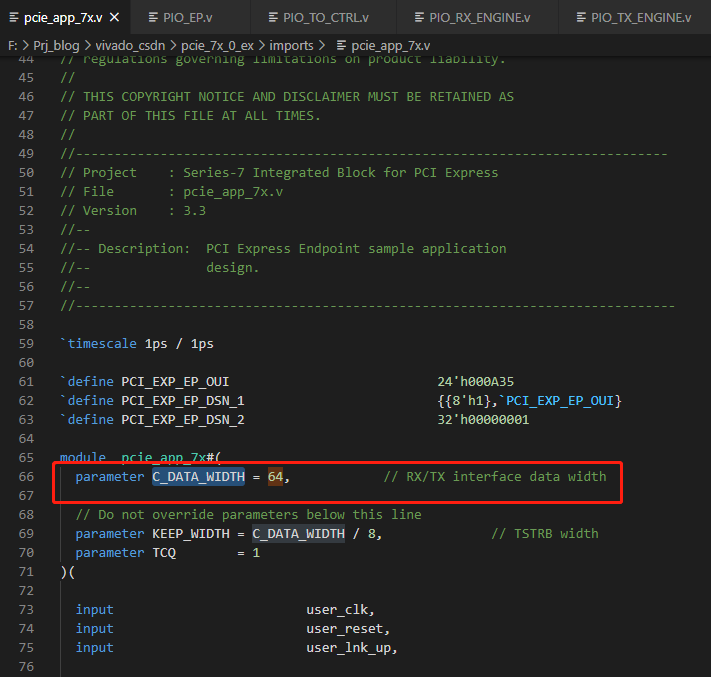Screen dimensions: 711x677
Task: Expand breadcrumb chevron after F:
Action: (25, 45)
